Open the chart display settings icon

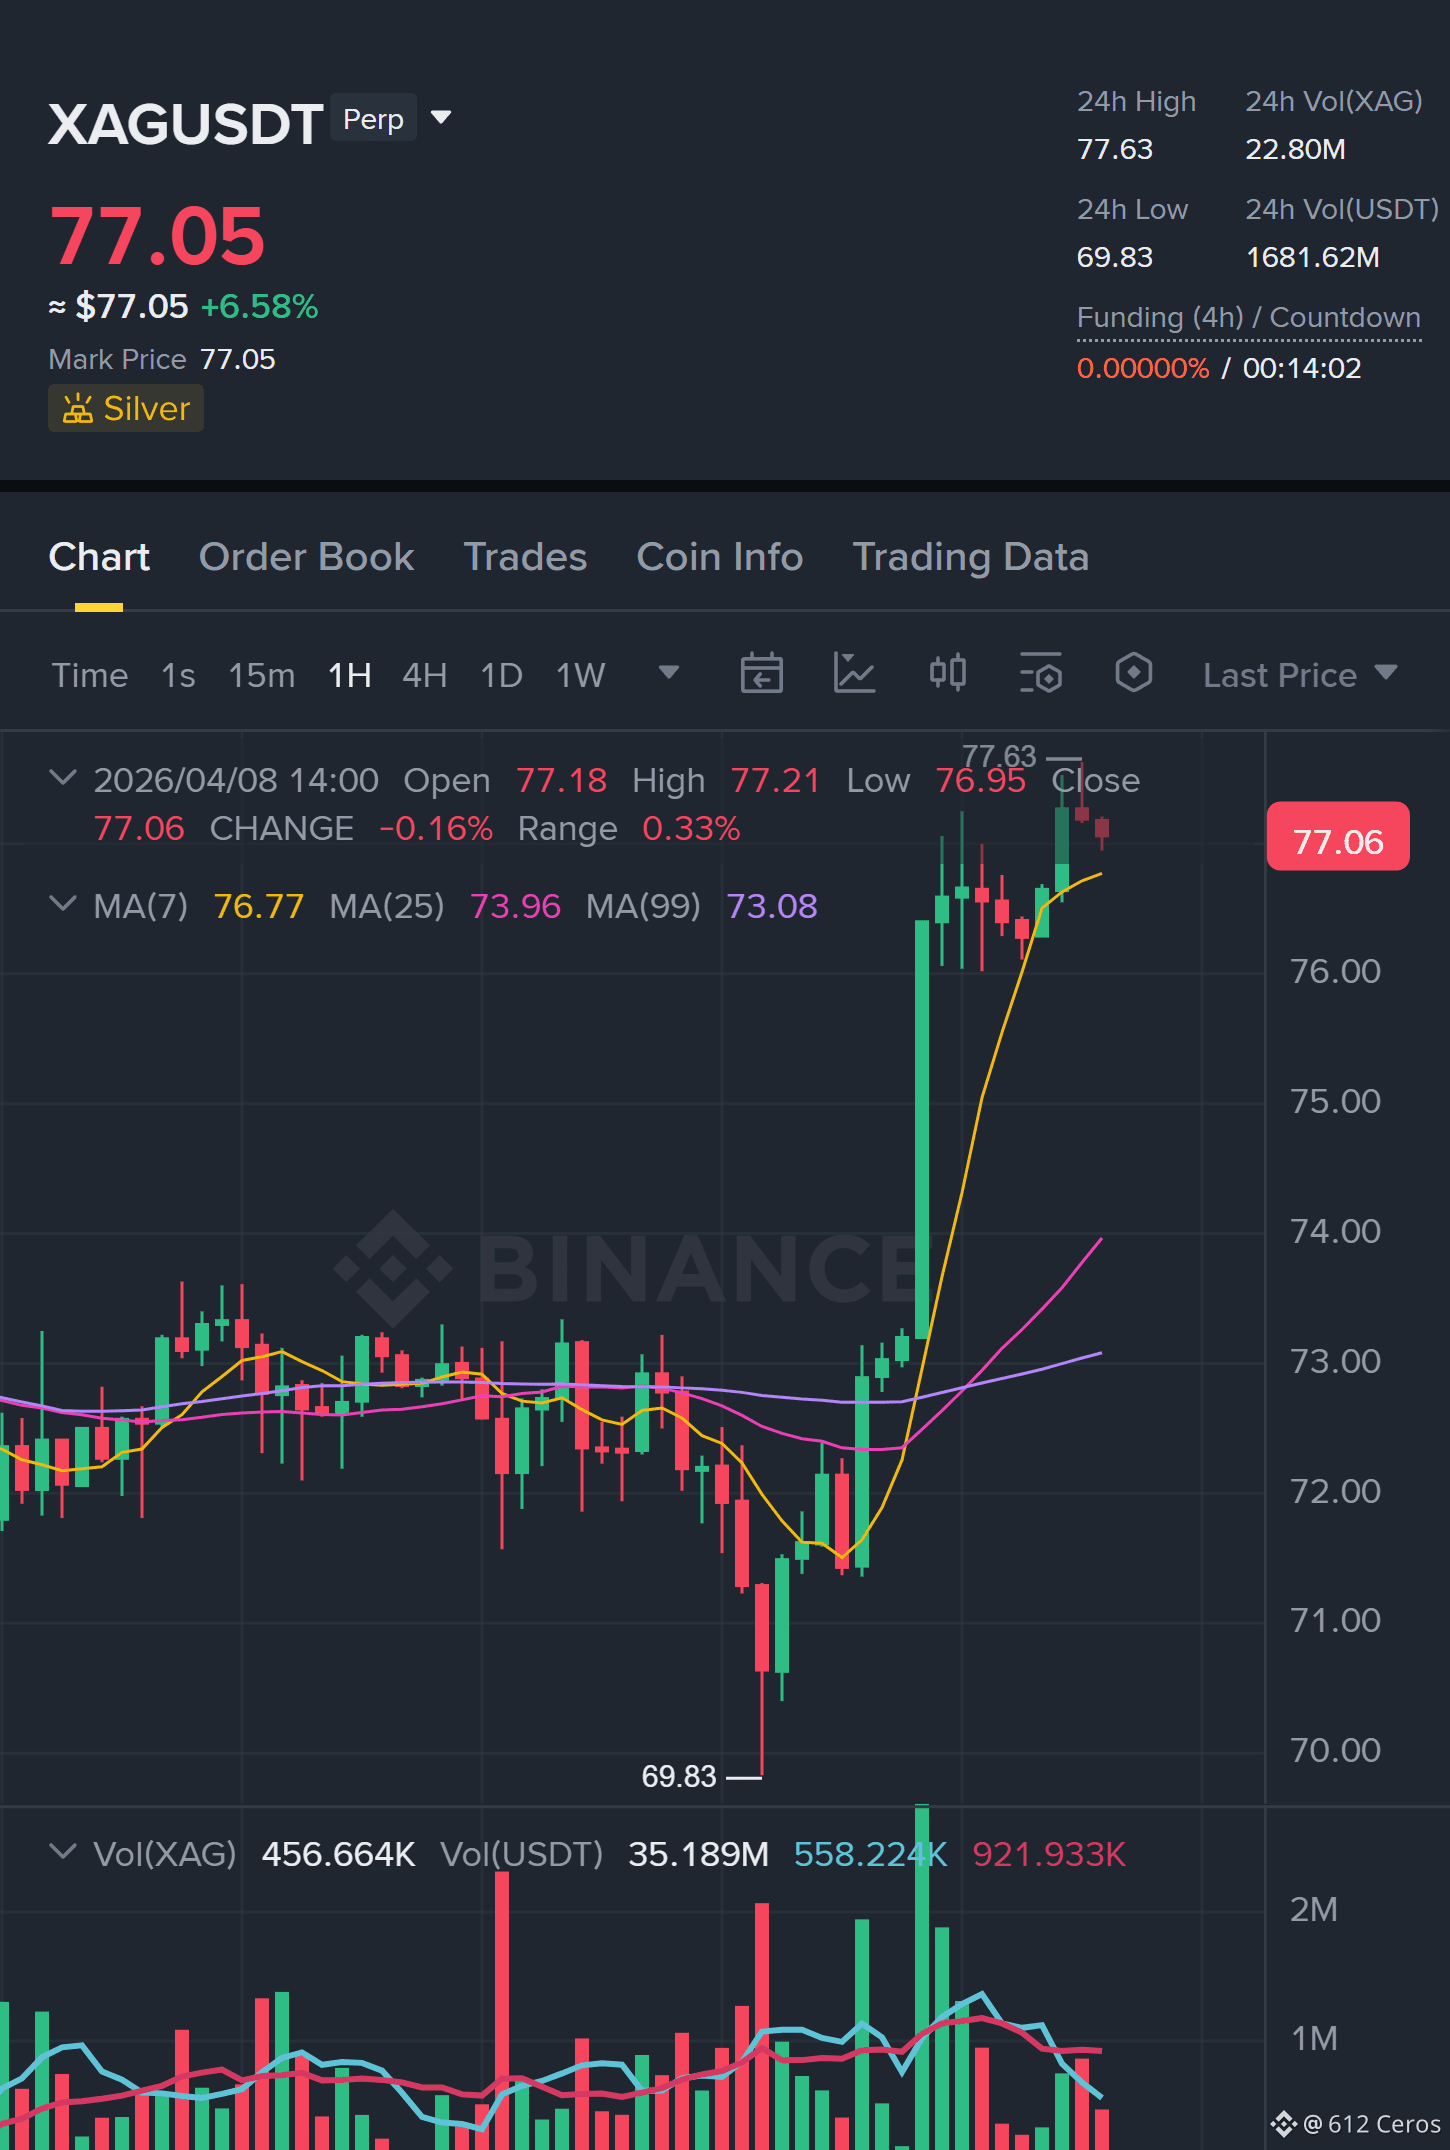(x=1040, y=673)
